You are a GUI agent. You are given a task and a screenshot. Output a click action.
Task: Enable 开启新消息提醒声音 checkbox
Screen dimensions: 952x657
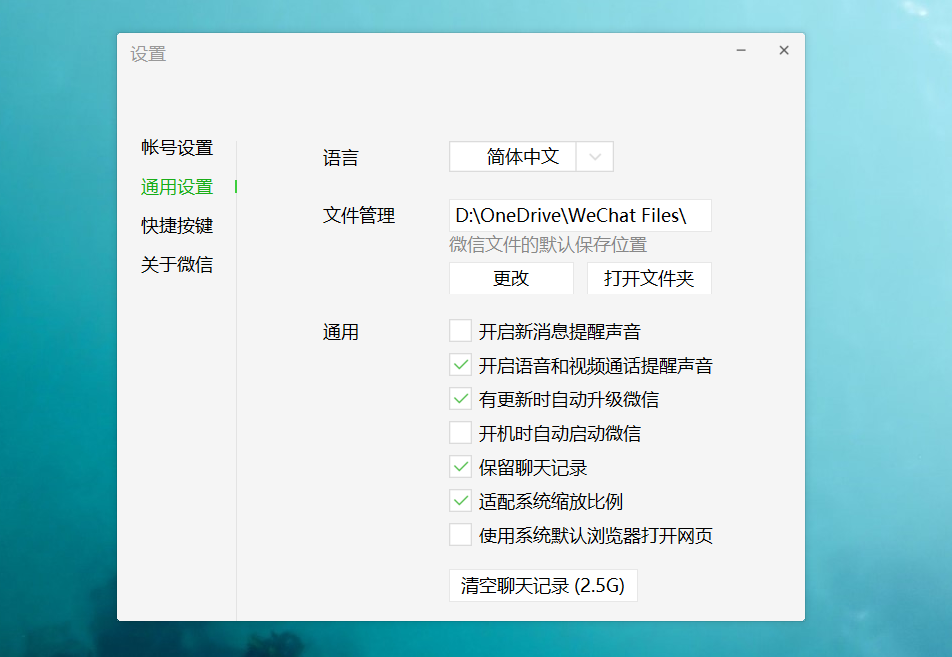[461, 332]
